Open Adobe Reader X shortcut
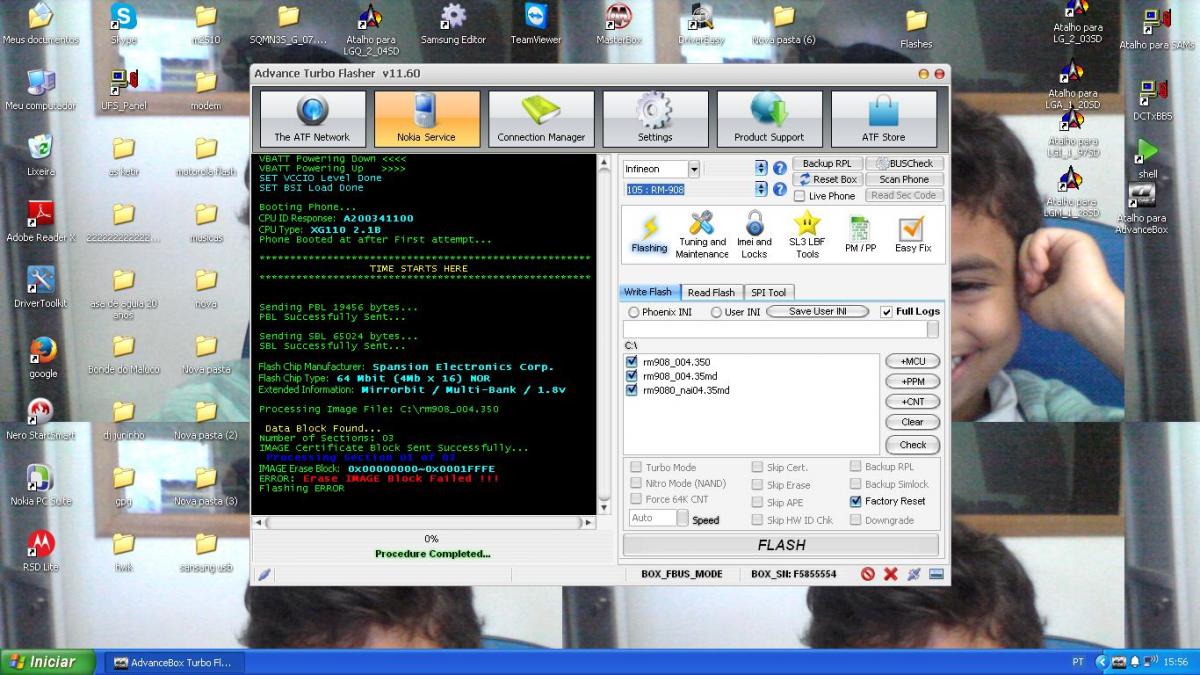Screen dimensions: 1200x675 (40, 222)
